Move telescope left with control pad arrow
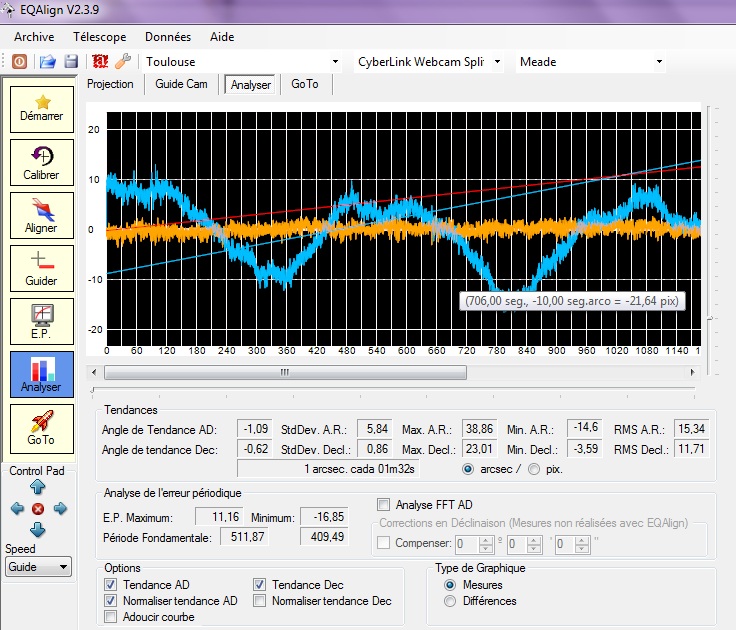This screenshot has height=630, width=736. click(x=17, y=508)
